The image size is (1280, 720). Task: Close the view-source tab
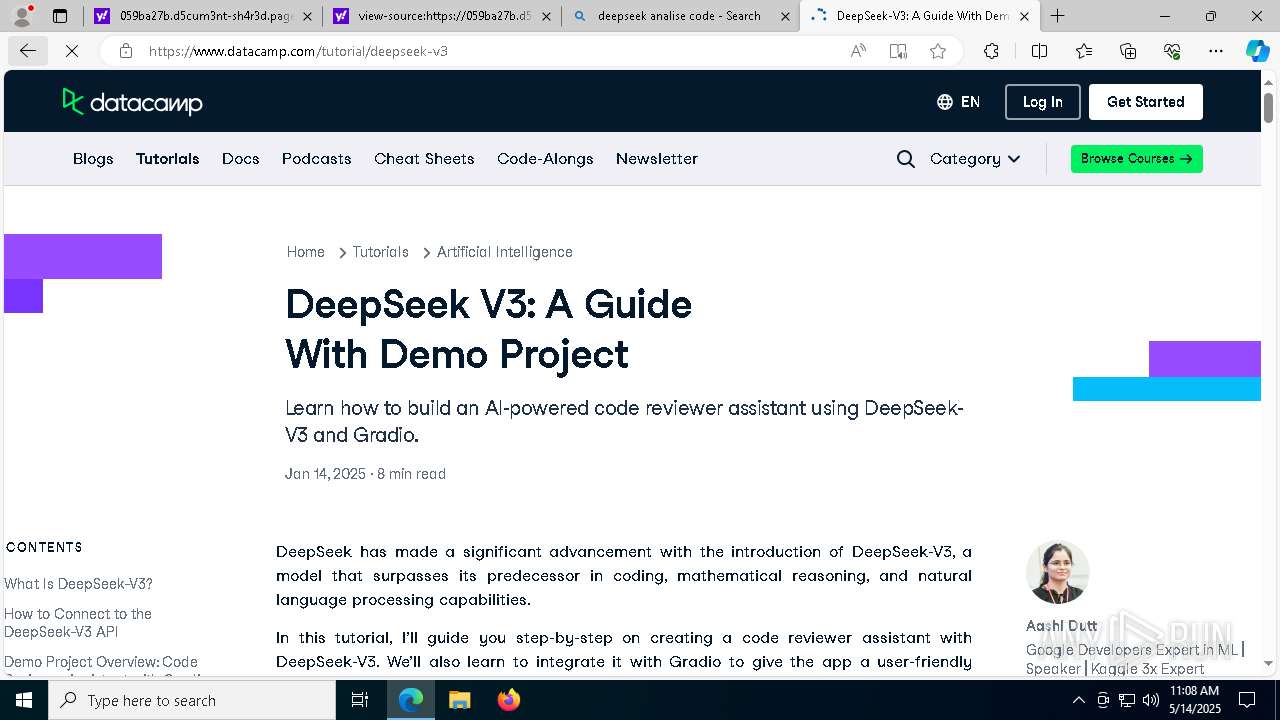coord(545,16)
